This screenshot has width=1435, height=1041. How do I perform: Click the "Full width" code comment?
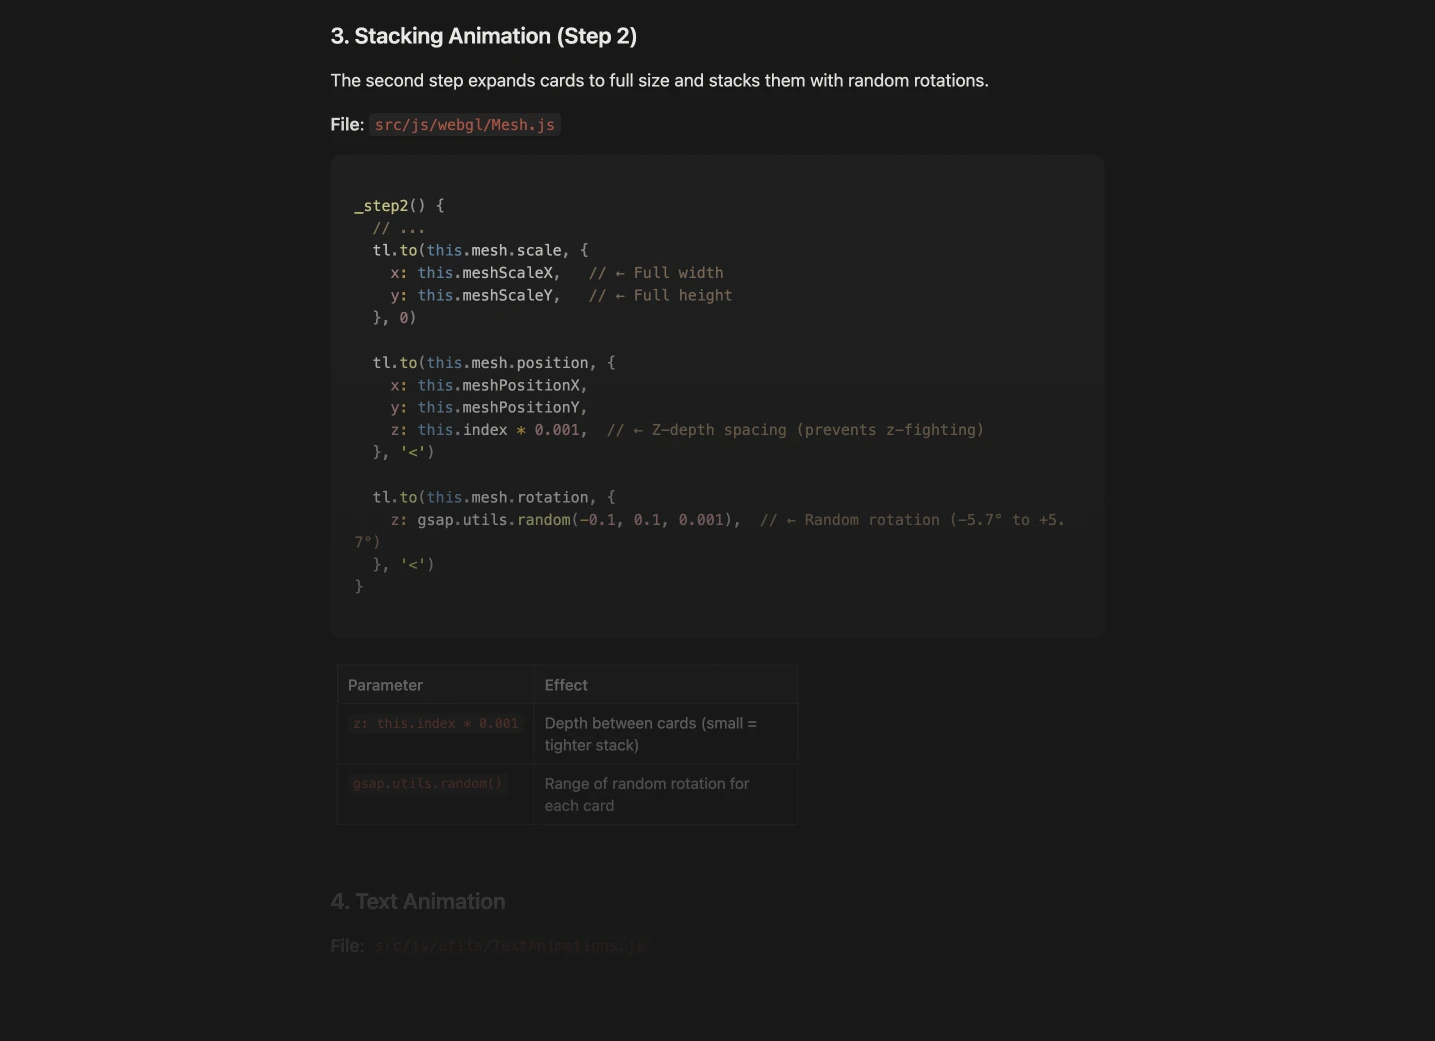point(656,273)
